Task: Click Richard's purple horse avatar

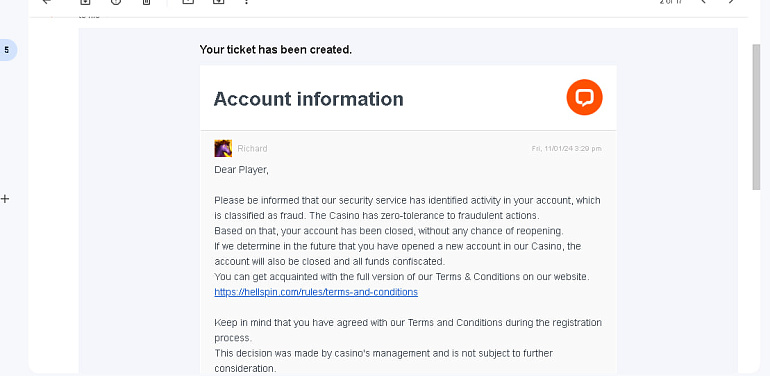Action: point(223,148)
